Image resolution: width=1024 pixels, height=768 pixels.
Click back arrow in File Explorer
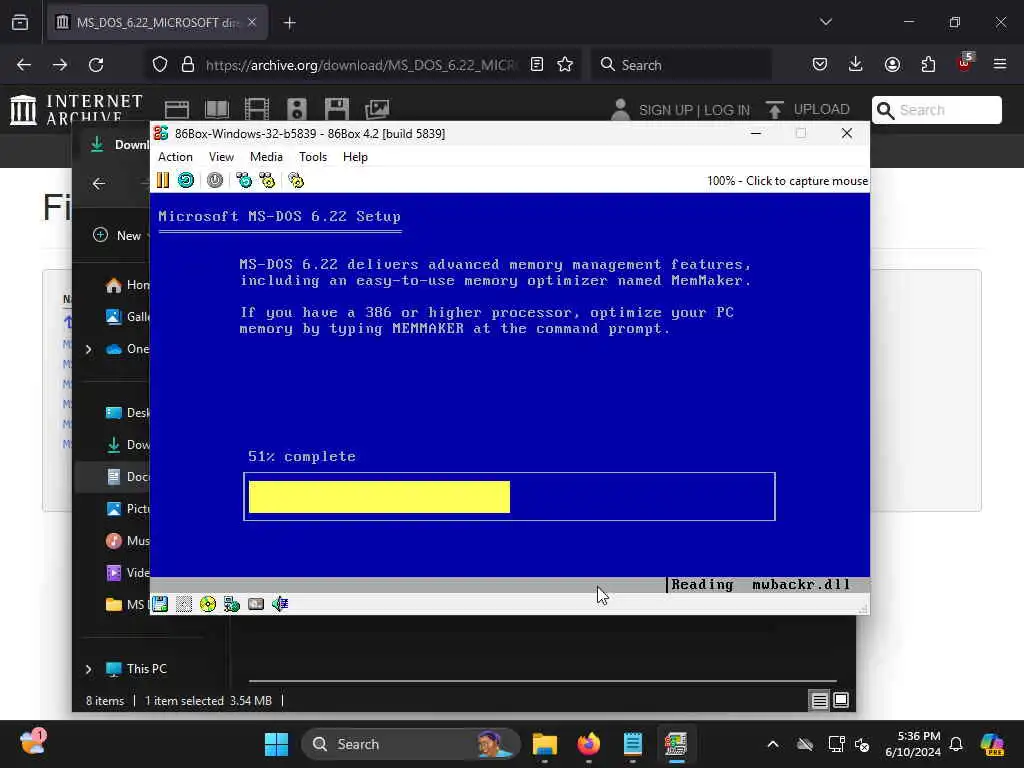point(99,184)
